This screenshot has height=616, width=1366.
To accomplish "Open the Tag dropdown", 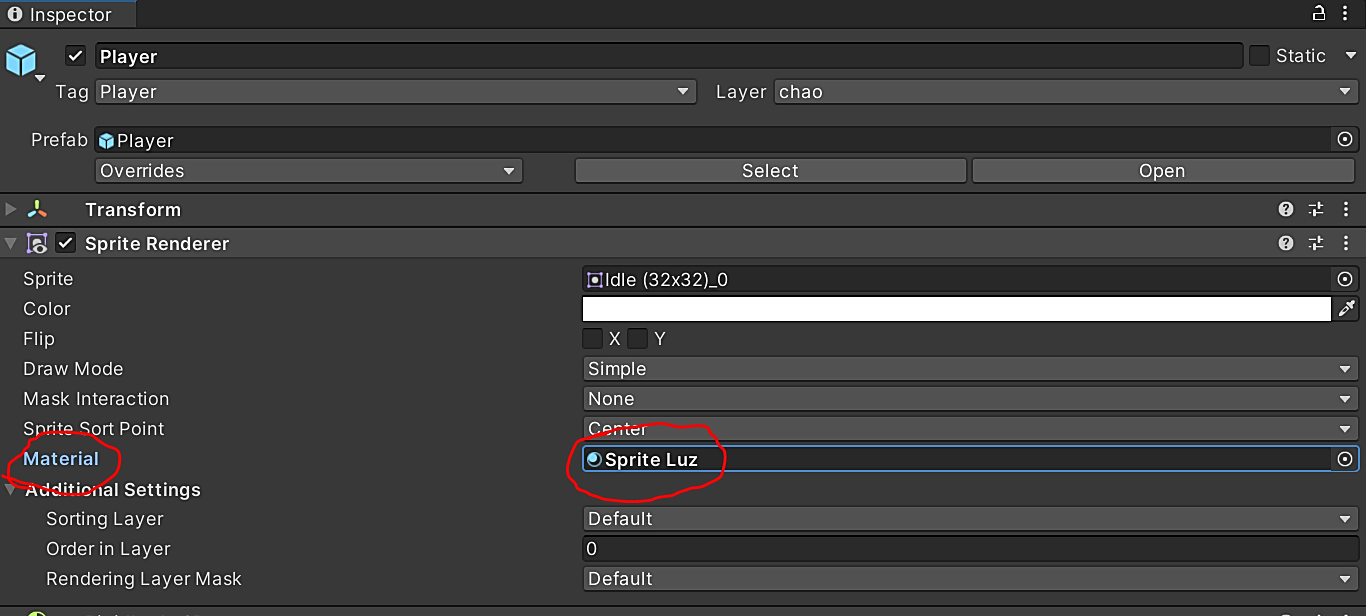I will tap(396, 92).
